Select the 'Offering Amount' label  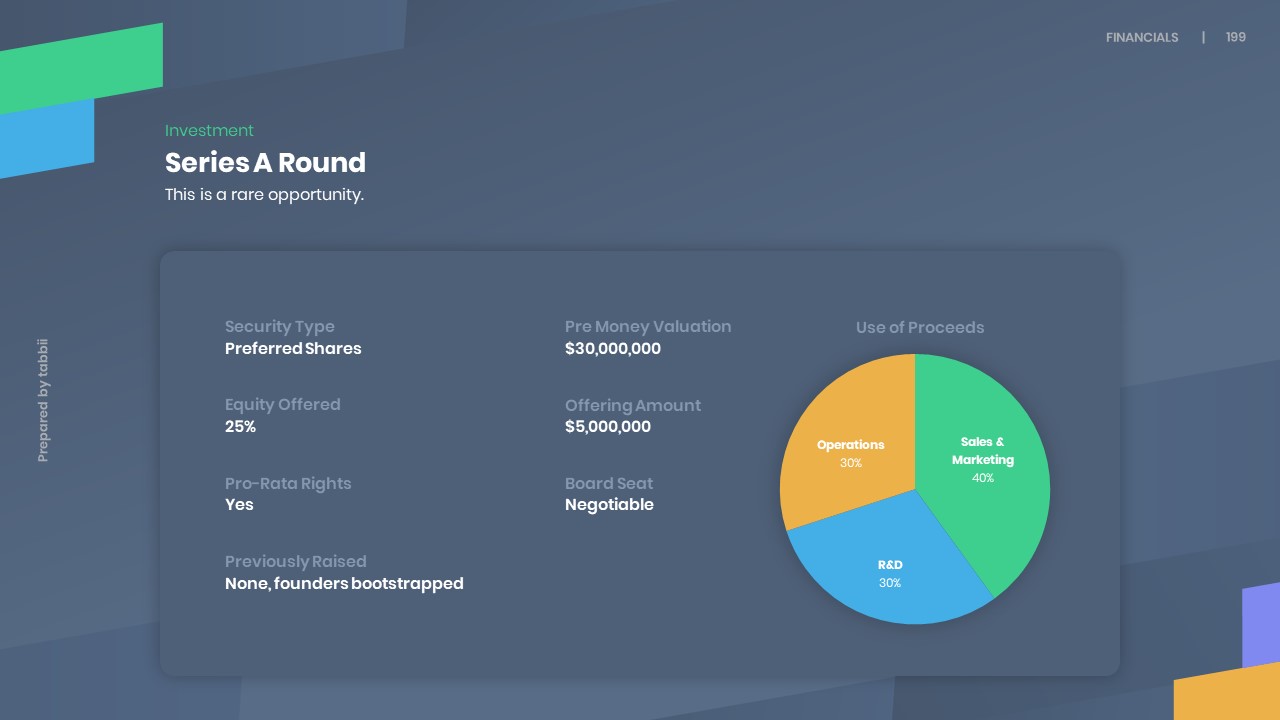(x=633, y=405)
